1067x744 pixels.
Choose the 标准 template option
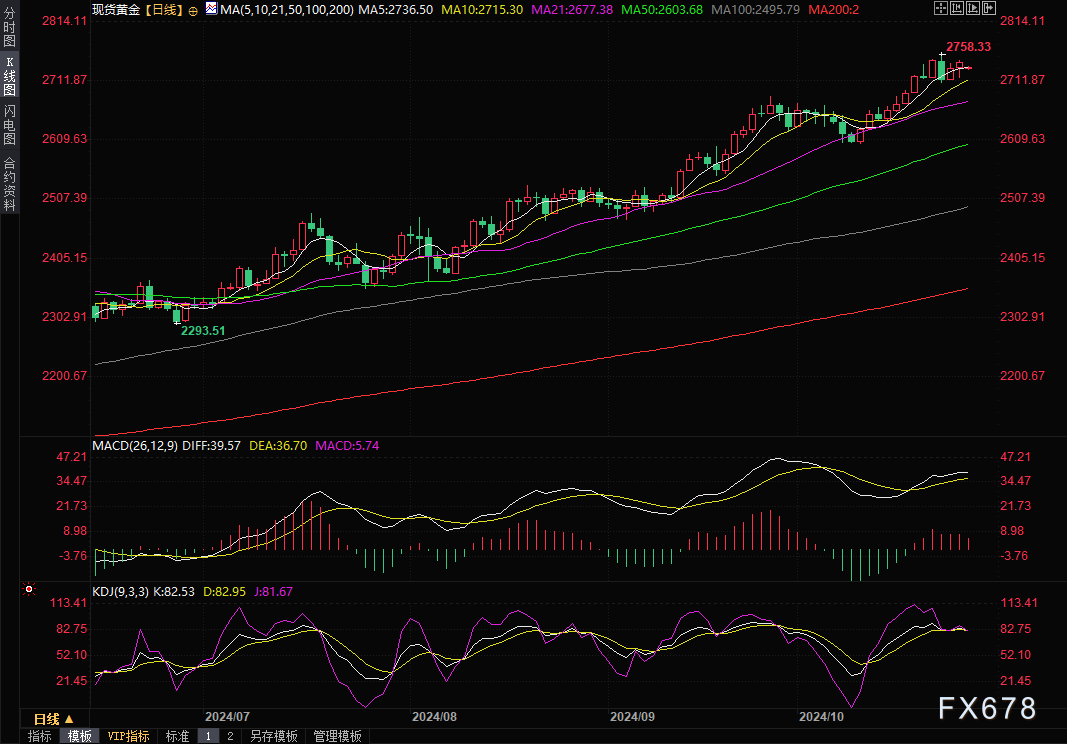click(x=177, y=736)
